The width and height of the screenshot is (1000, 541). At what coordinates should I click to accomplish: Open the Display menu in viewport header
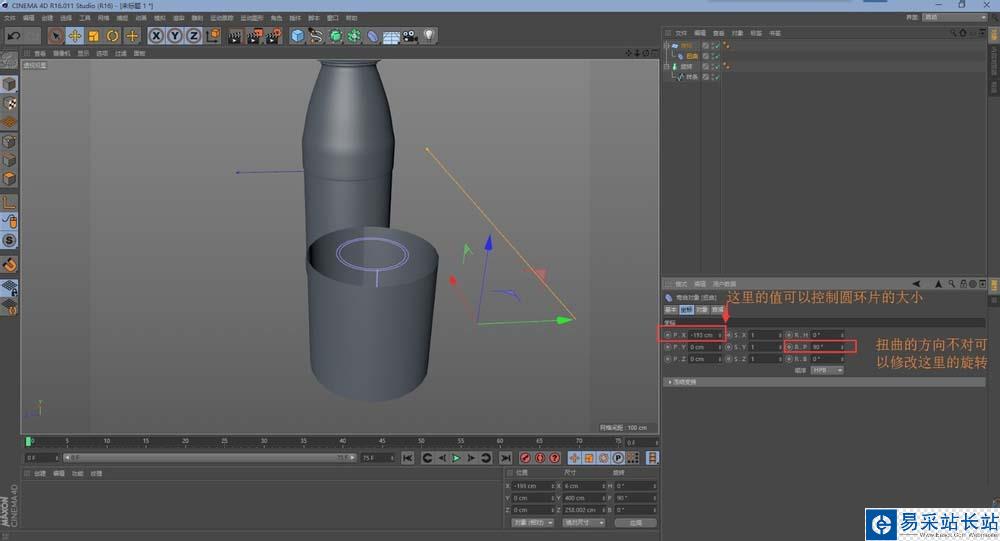[x=84, y=53]
